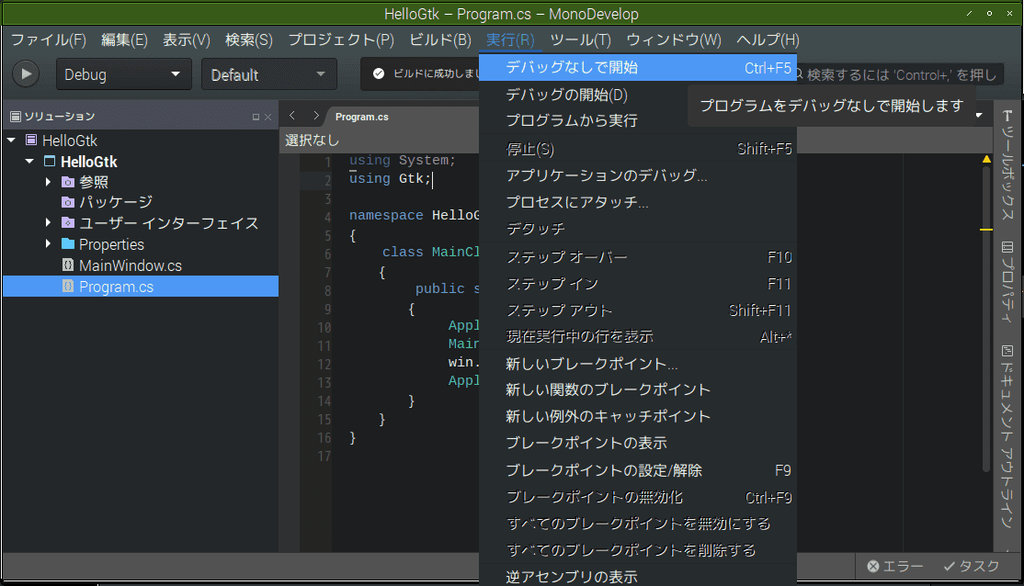Choose 新しい例外のキャッチポイント menu entry
Screen dimensions: 1024x586
tap(638, 416)
